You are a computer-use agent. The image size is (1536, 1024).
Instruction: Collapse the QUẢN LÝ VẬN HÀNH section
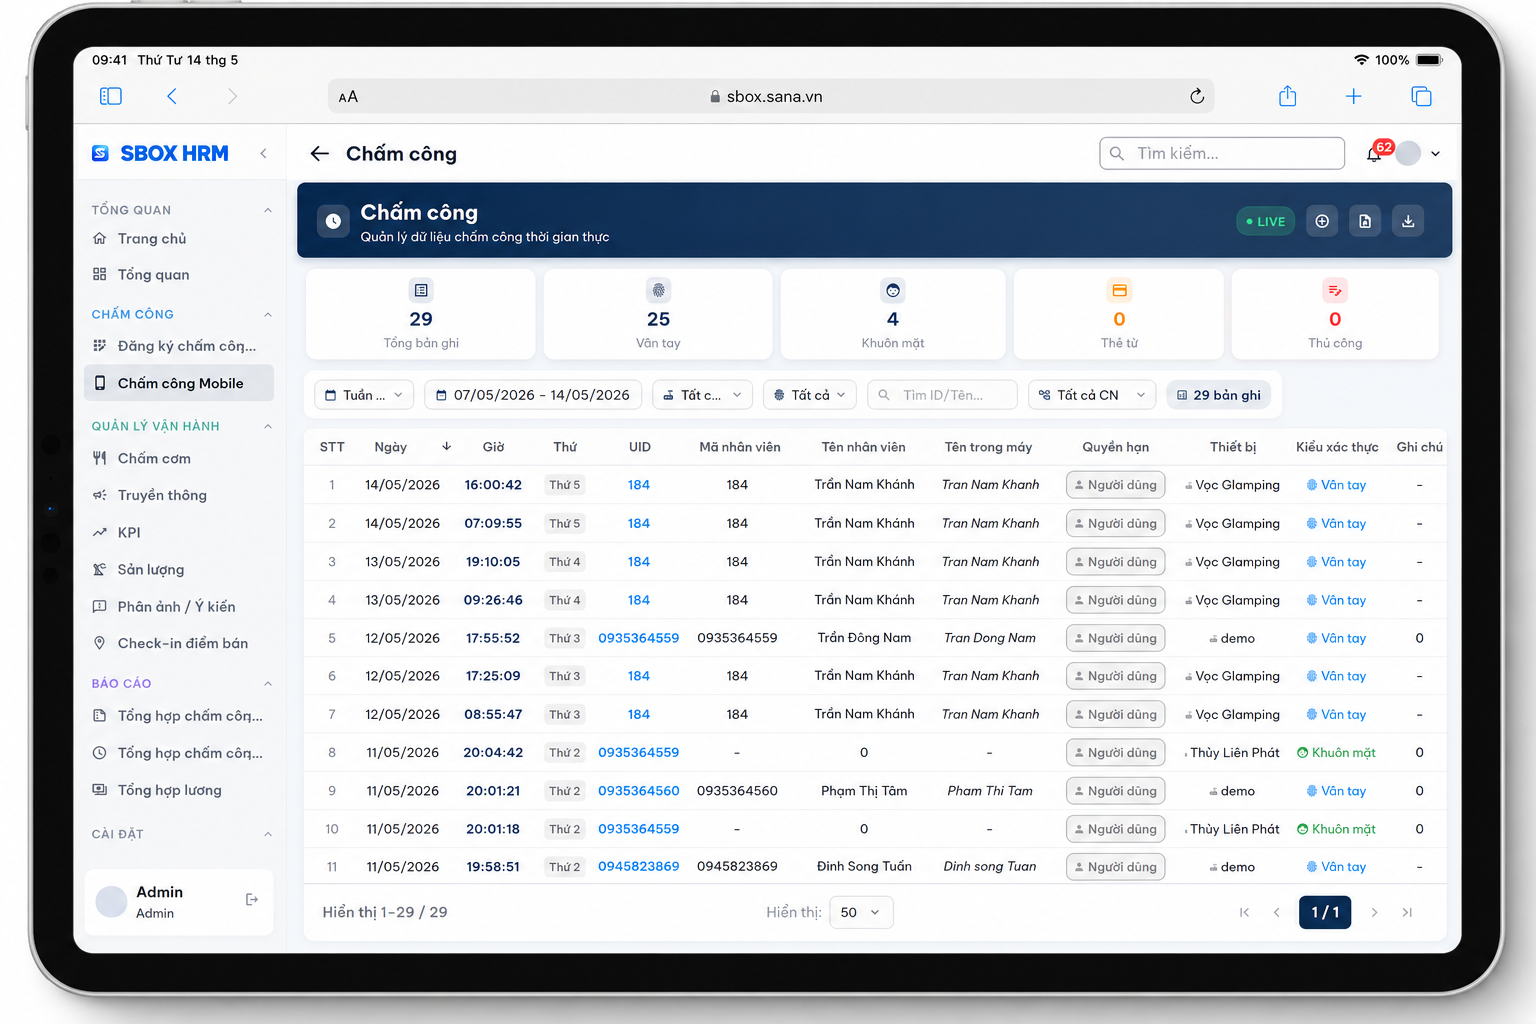267,426
